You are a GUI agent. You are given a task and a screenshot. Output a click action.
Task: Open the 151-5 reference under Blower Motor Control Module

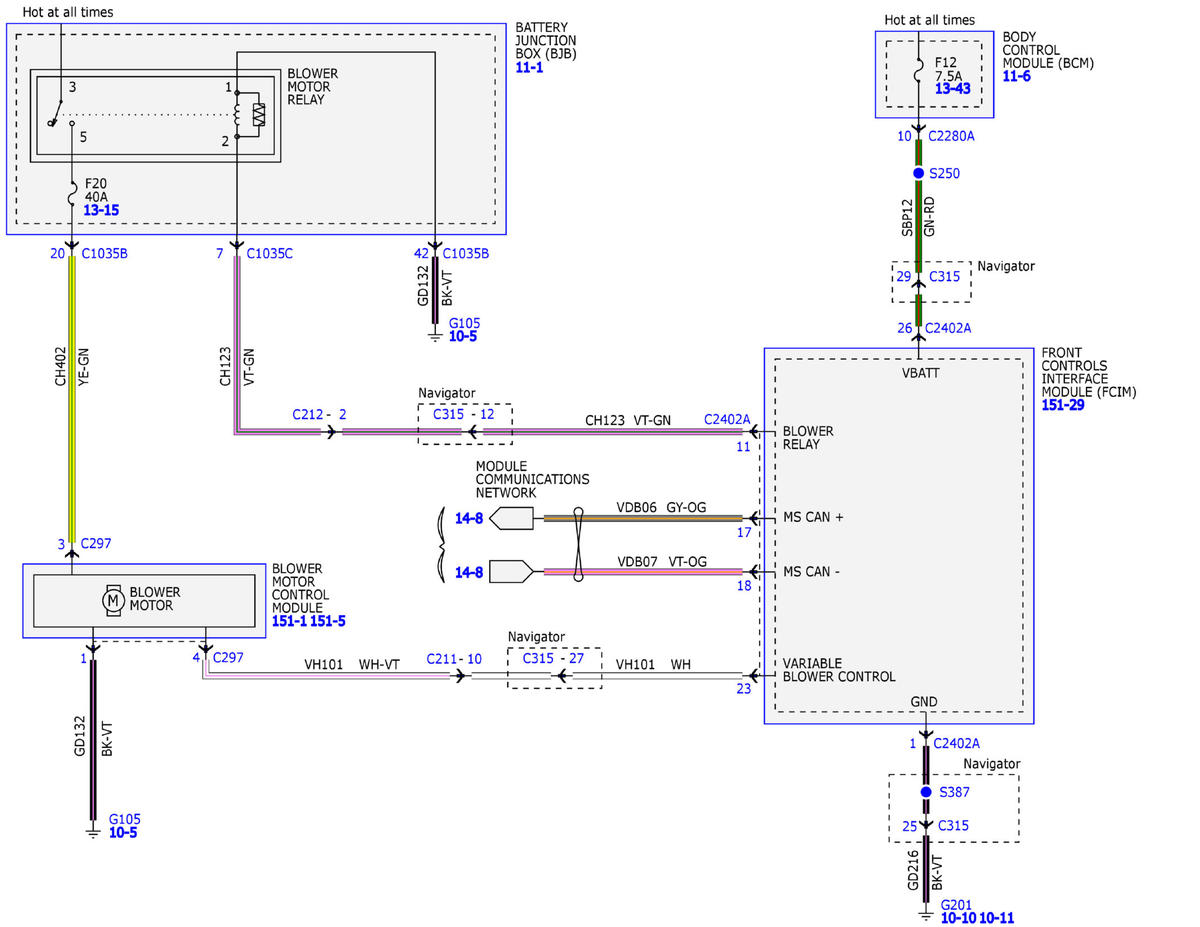[x=329, y=621]
